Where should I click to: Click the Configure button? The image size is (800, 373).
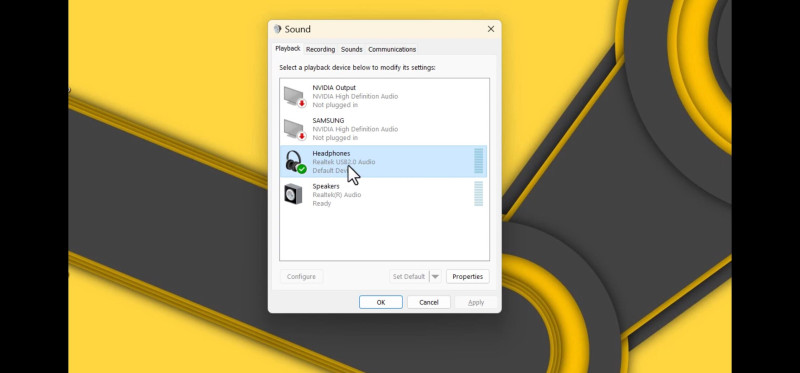(x=301, y=277)
